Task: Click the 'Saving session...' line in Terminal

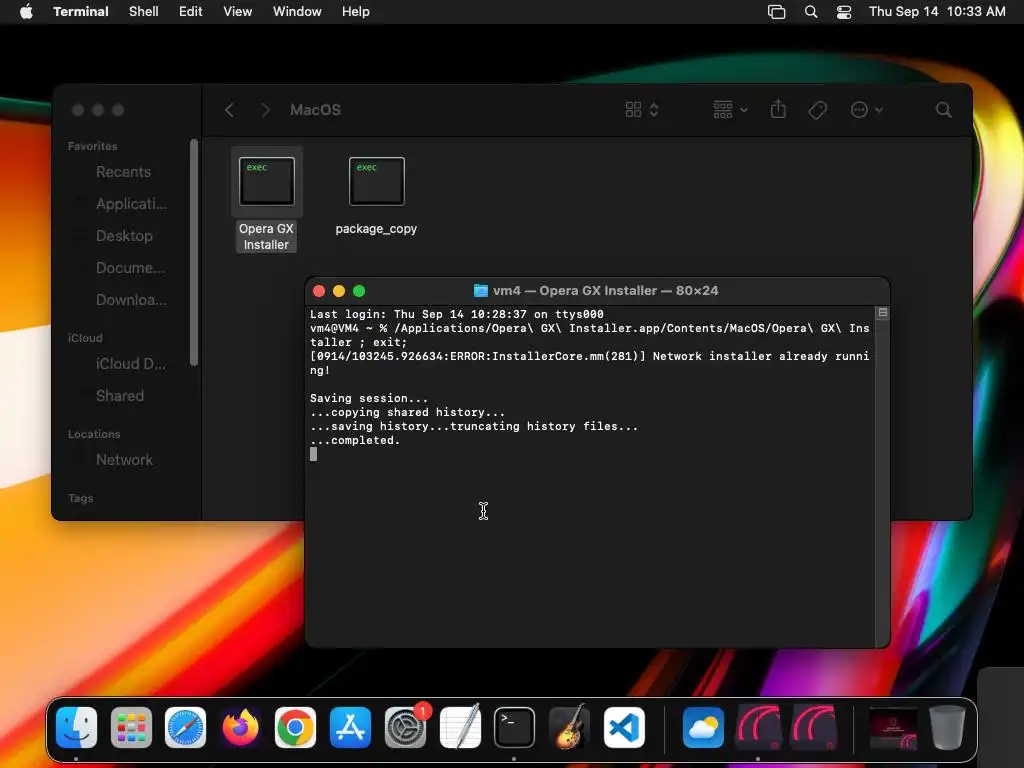Action: 369,398
